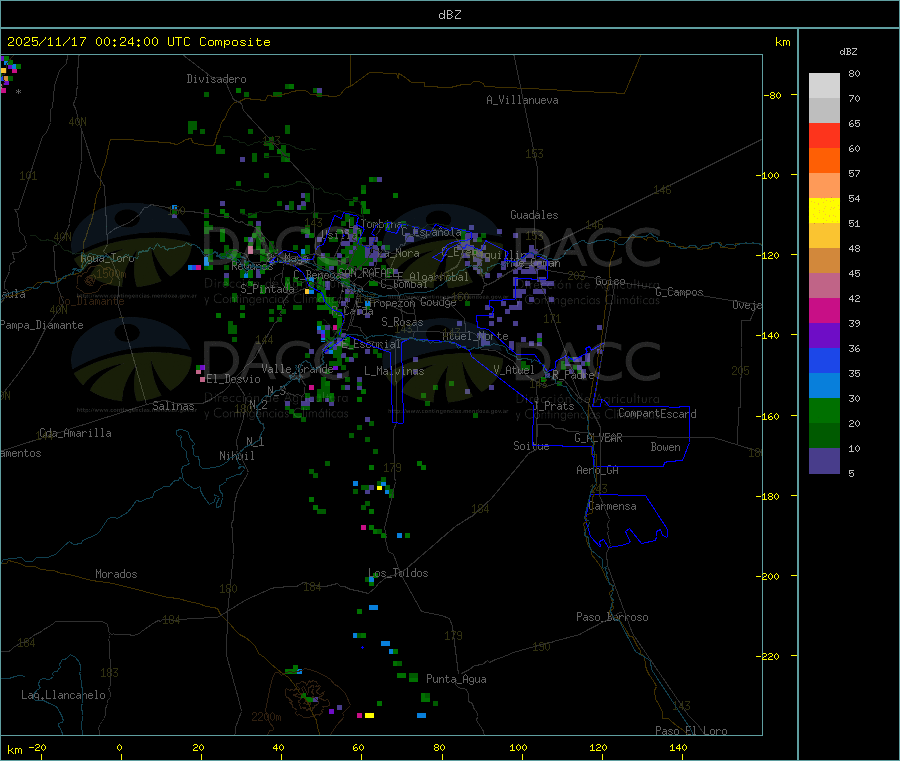The image size is (900, 761).
Task: Click the Bowen map label
Action: pyautogui.click(x=665, y=447)
